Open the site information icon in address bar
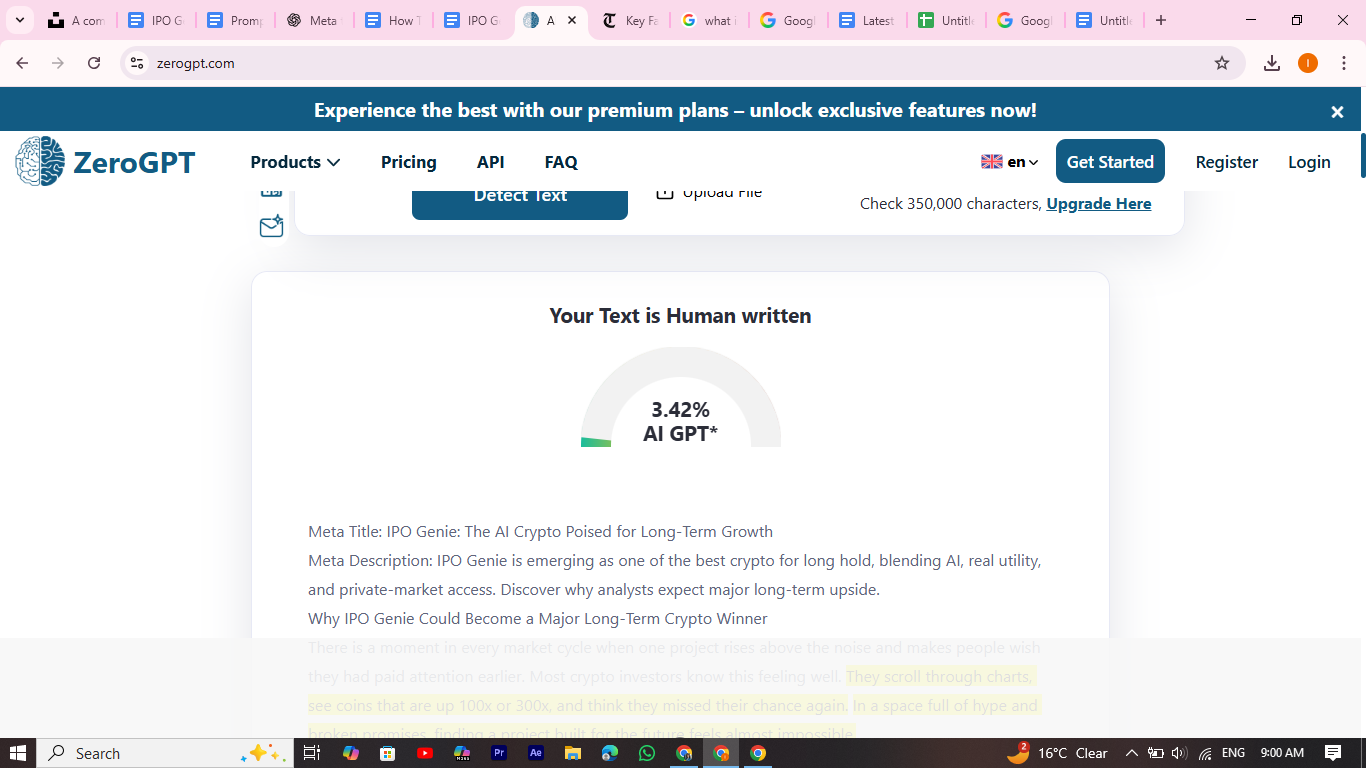This screenshot has height=768, width=1366. click(x=137, y=63)
